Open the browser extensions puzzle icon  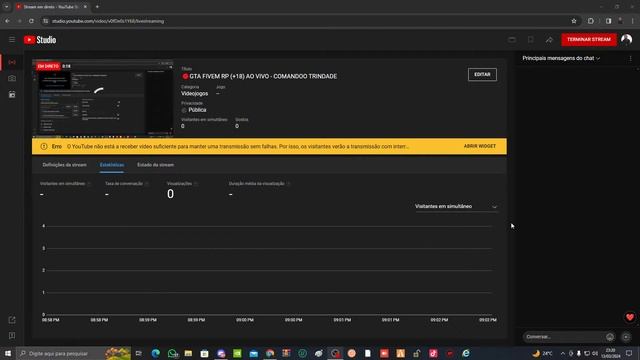point(591,21)
